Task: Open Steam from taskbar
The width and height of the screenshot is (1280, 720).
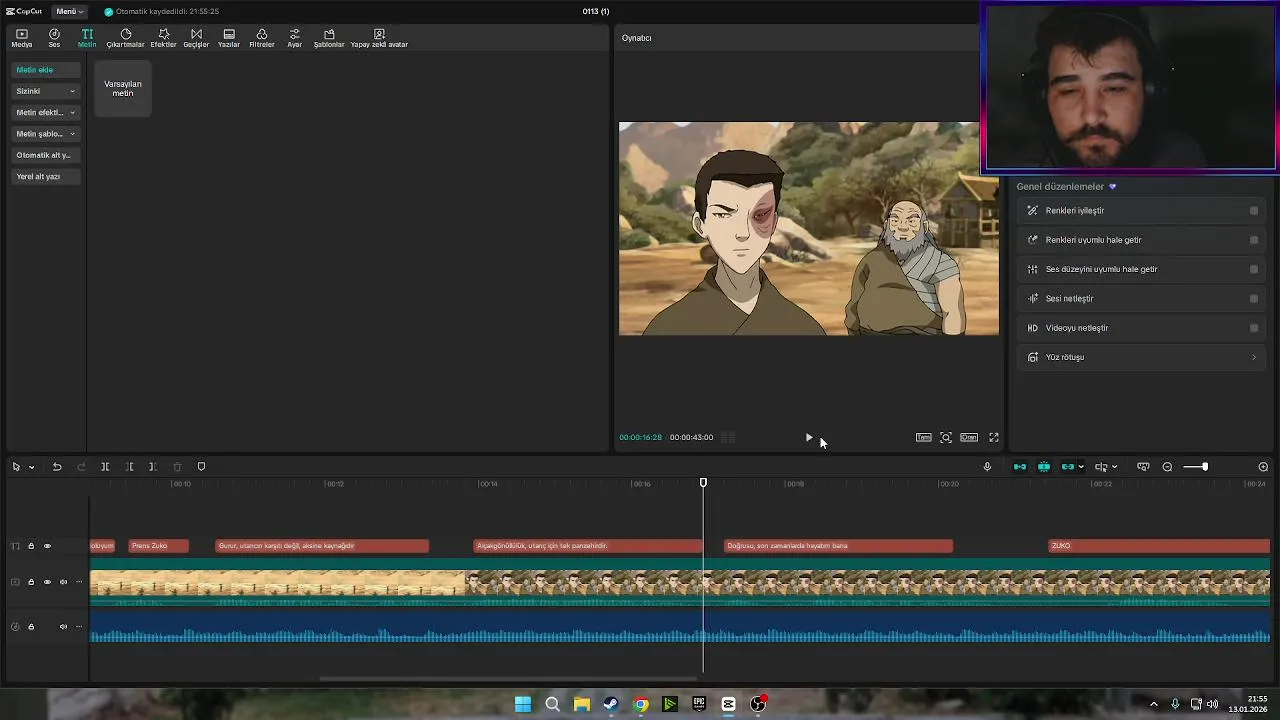Action: 611,704
